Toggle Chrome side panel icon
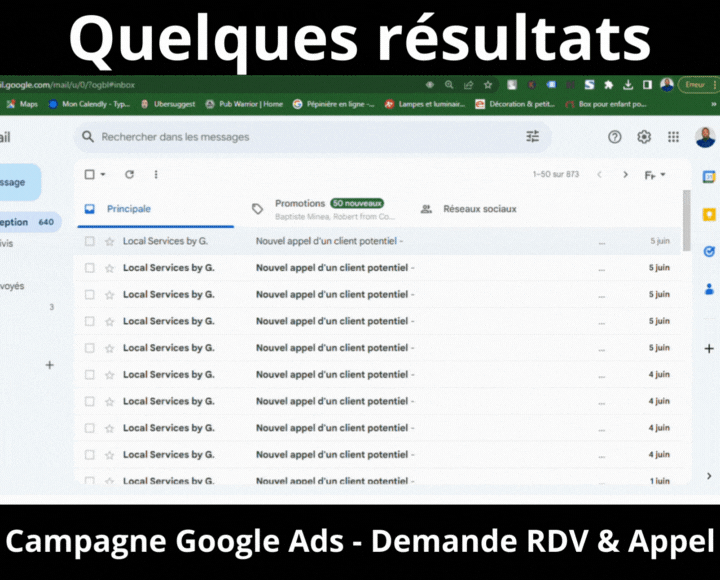Viewport: 720px width, 580px height. point(647,85)
